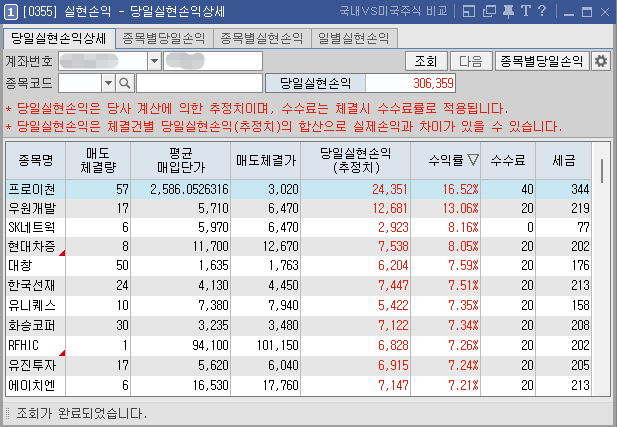Viewport: 617px width, 427px height.
Task: Click the 종목코드 input field
Action: pos(80,83)
